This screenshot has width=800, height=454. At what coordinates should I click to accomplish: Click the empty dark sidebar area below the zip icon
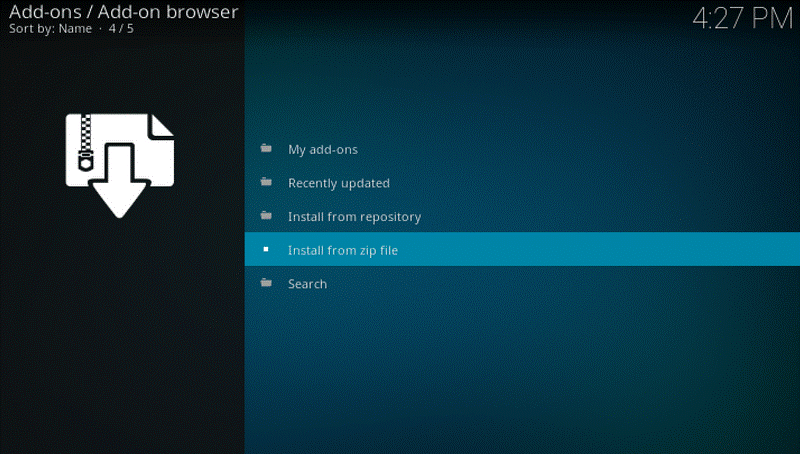point(120,340)
